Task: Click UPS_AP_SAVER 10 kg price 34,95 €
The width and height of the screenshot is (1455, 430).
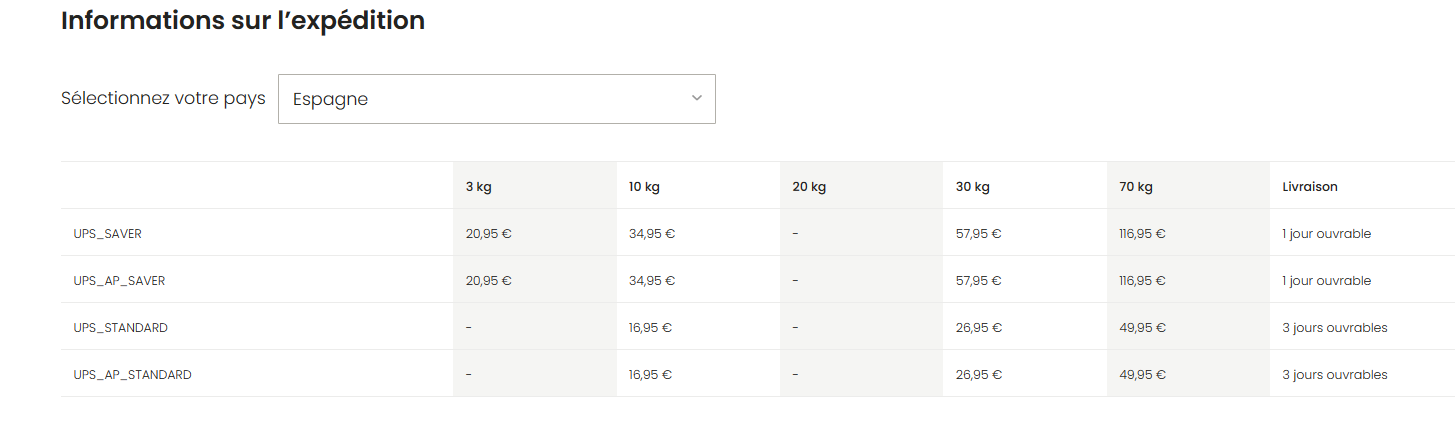Action: pyautogui.click(x=652, y=281)
